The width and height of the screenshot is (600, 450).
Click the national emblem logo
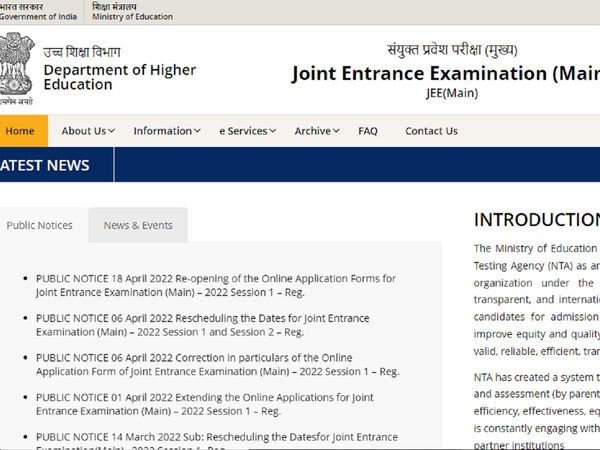click(x=16, y=68)
